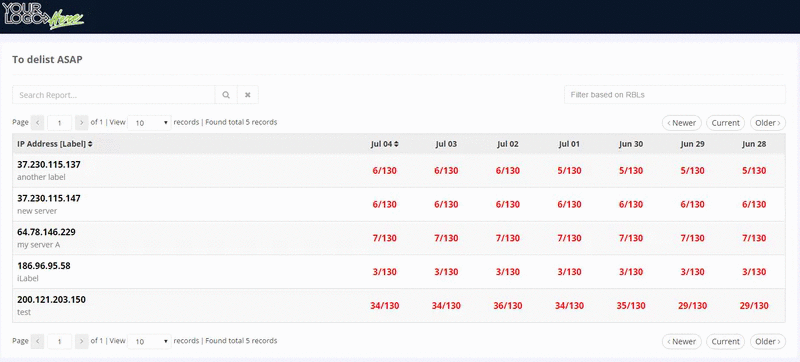Open Jun 28 result for 37.230.115.137
This screenshot has height=362, width=800.
(754, 171)
